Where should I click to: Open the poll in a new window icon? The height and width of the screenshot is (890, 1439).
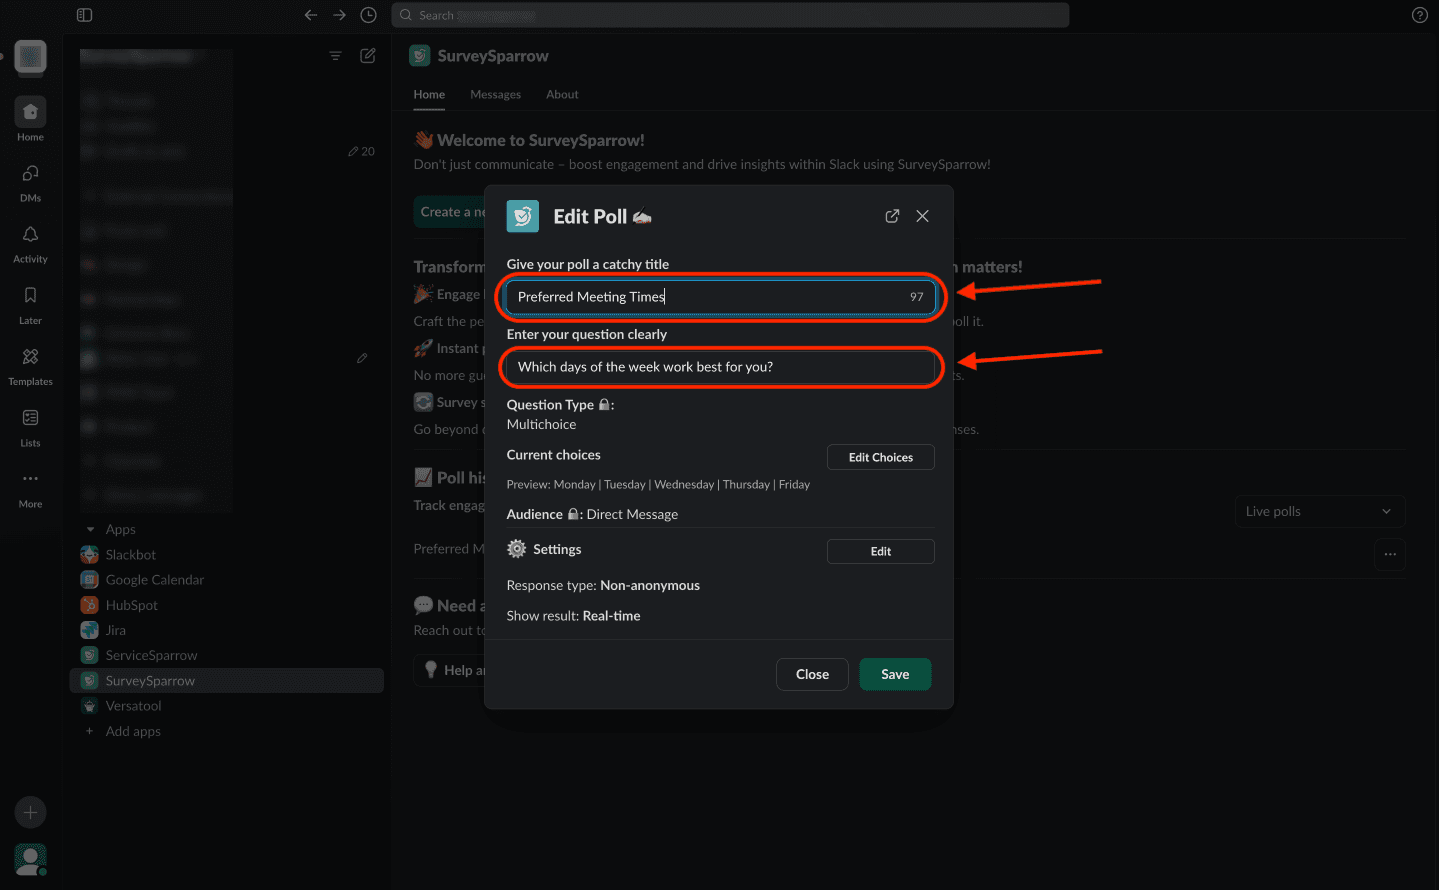[892, 216]
